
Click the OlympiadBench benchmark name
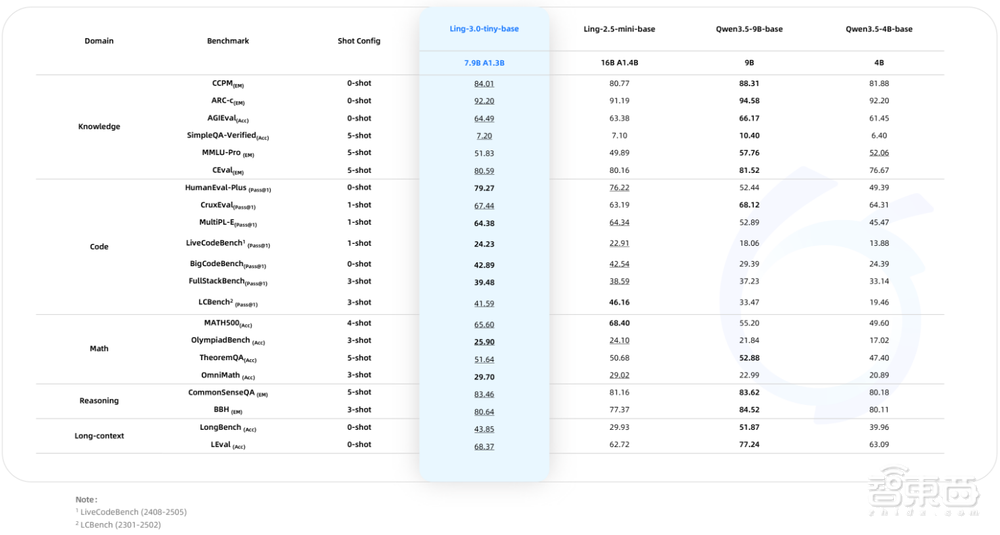tap(228, 341)
